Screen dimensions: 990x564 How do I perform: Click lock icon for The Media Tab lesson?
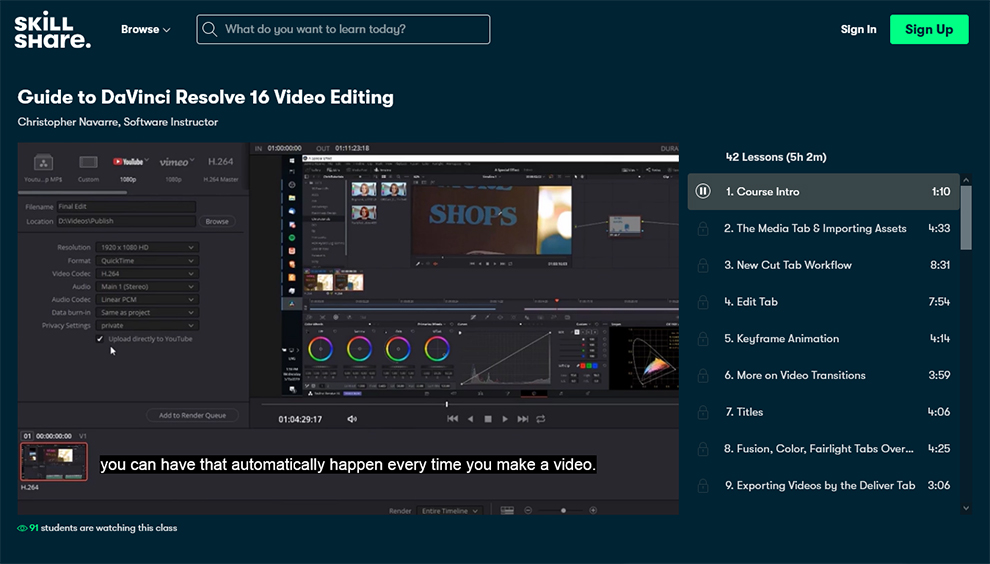(x=703, y=229)
